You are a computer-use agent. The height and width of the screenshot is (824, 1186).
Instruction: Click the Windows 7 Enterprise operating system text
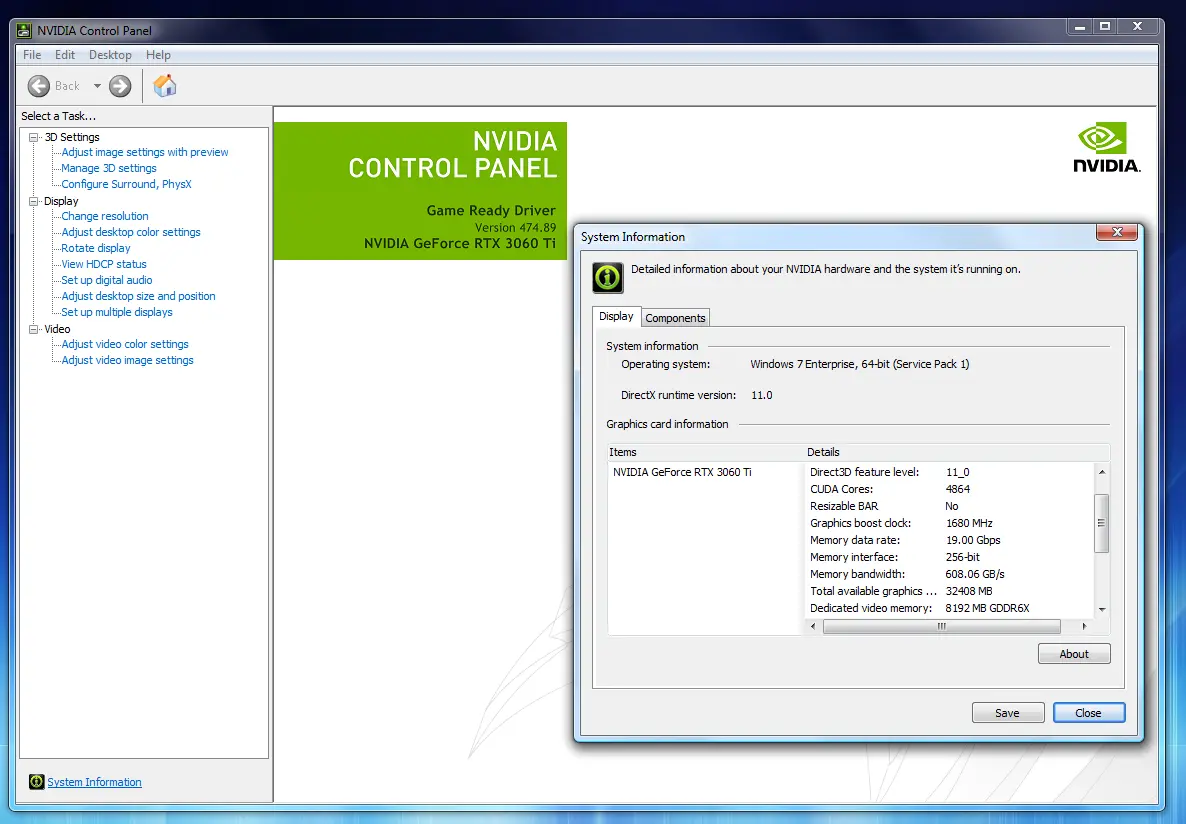point(859,364)
